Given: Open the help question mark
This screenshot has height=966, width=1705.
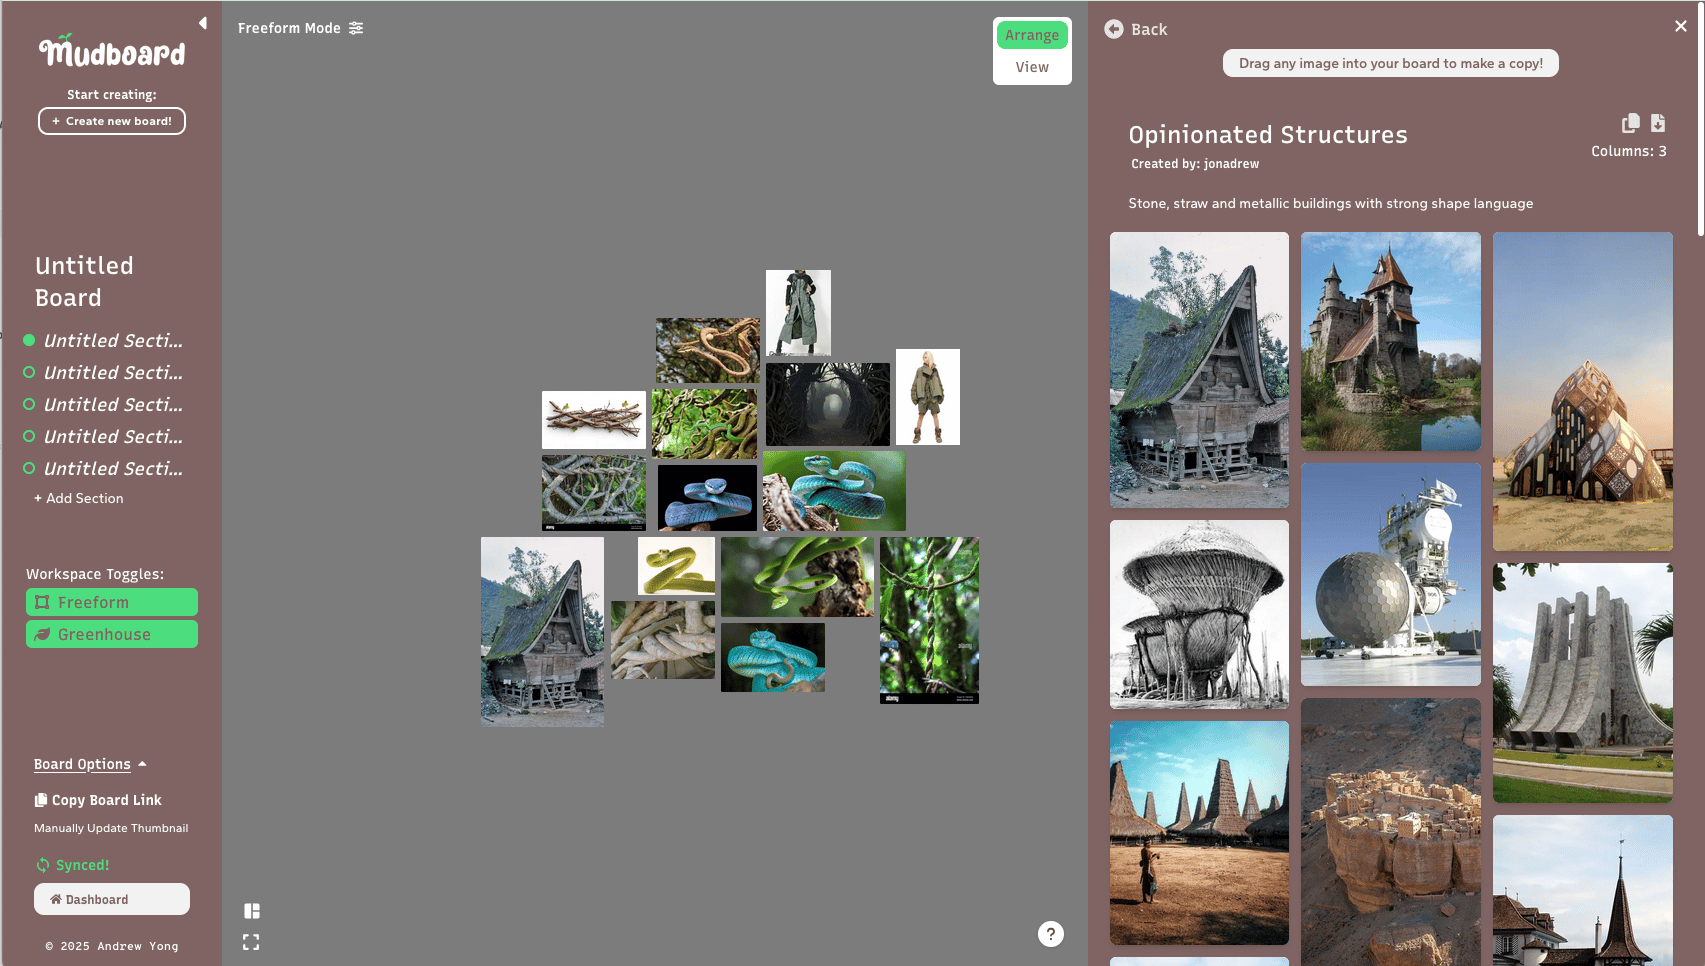Looking at the screenshot, I should 1051,934.
